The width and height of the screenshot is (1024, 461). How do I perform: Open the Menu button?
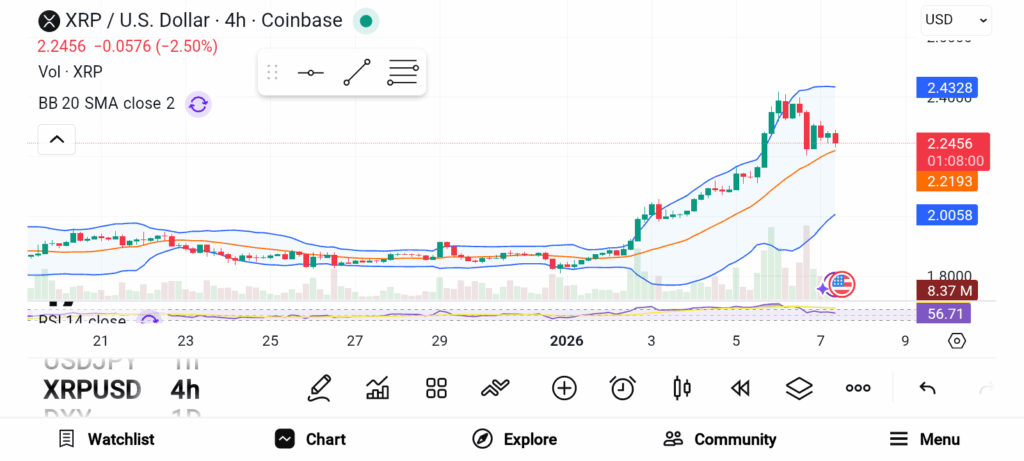point(925,439)
